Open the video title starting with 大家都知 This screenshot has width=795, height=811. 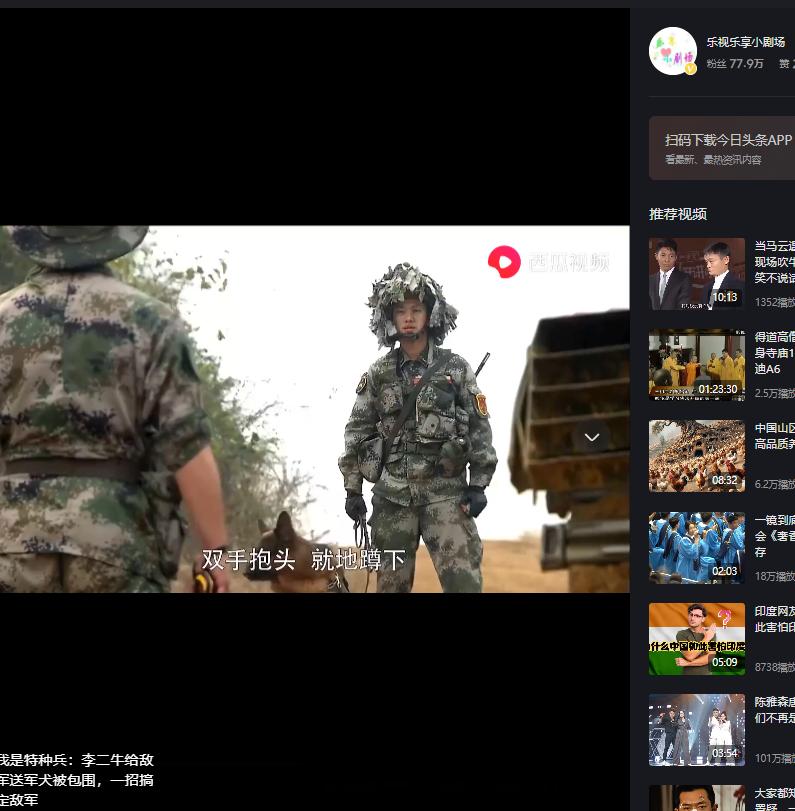pyautogui.click(x=774, y=799)
